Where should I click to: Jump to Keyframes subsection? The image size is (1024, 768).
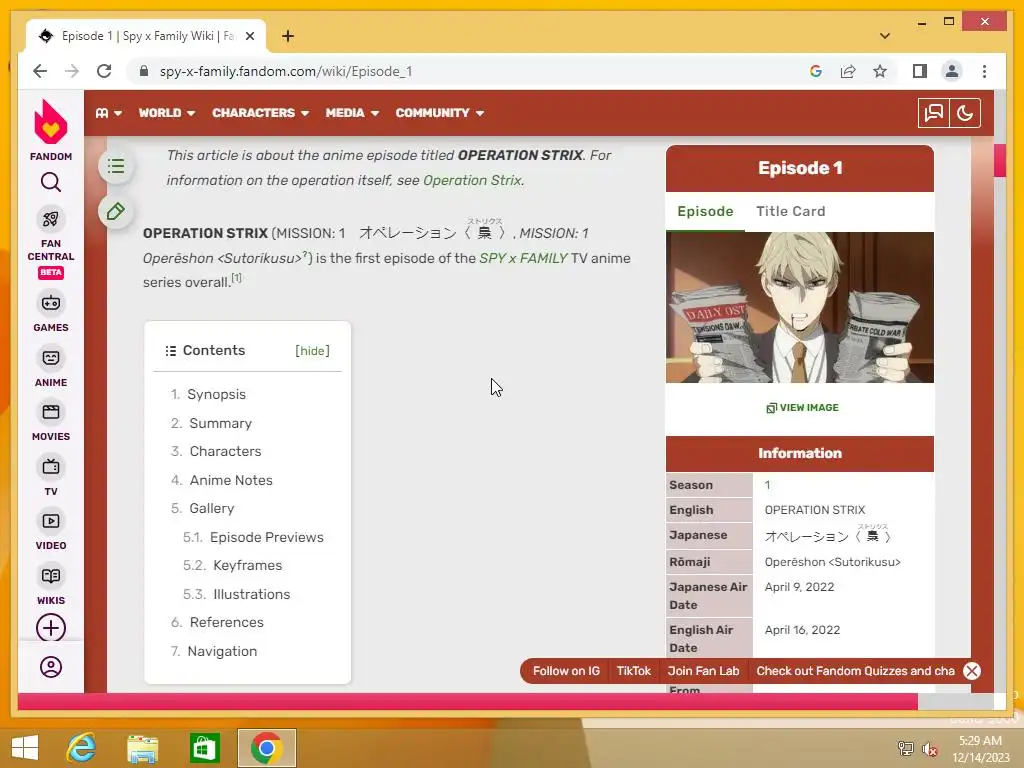[248, 566]
